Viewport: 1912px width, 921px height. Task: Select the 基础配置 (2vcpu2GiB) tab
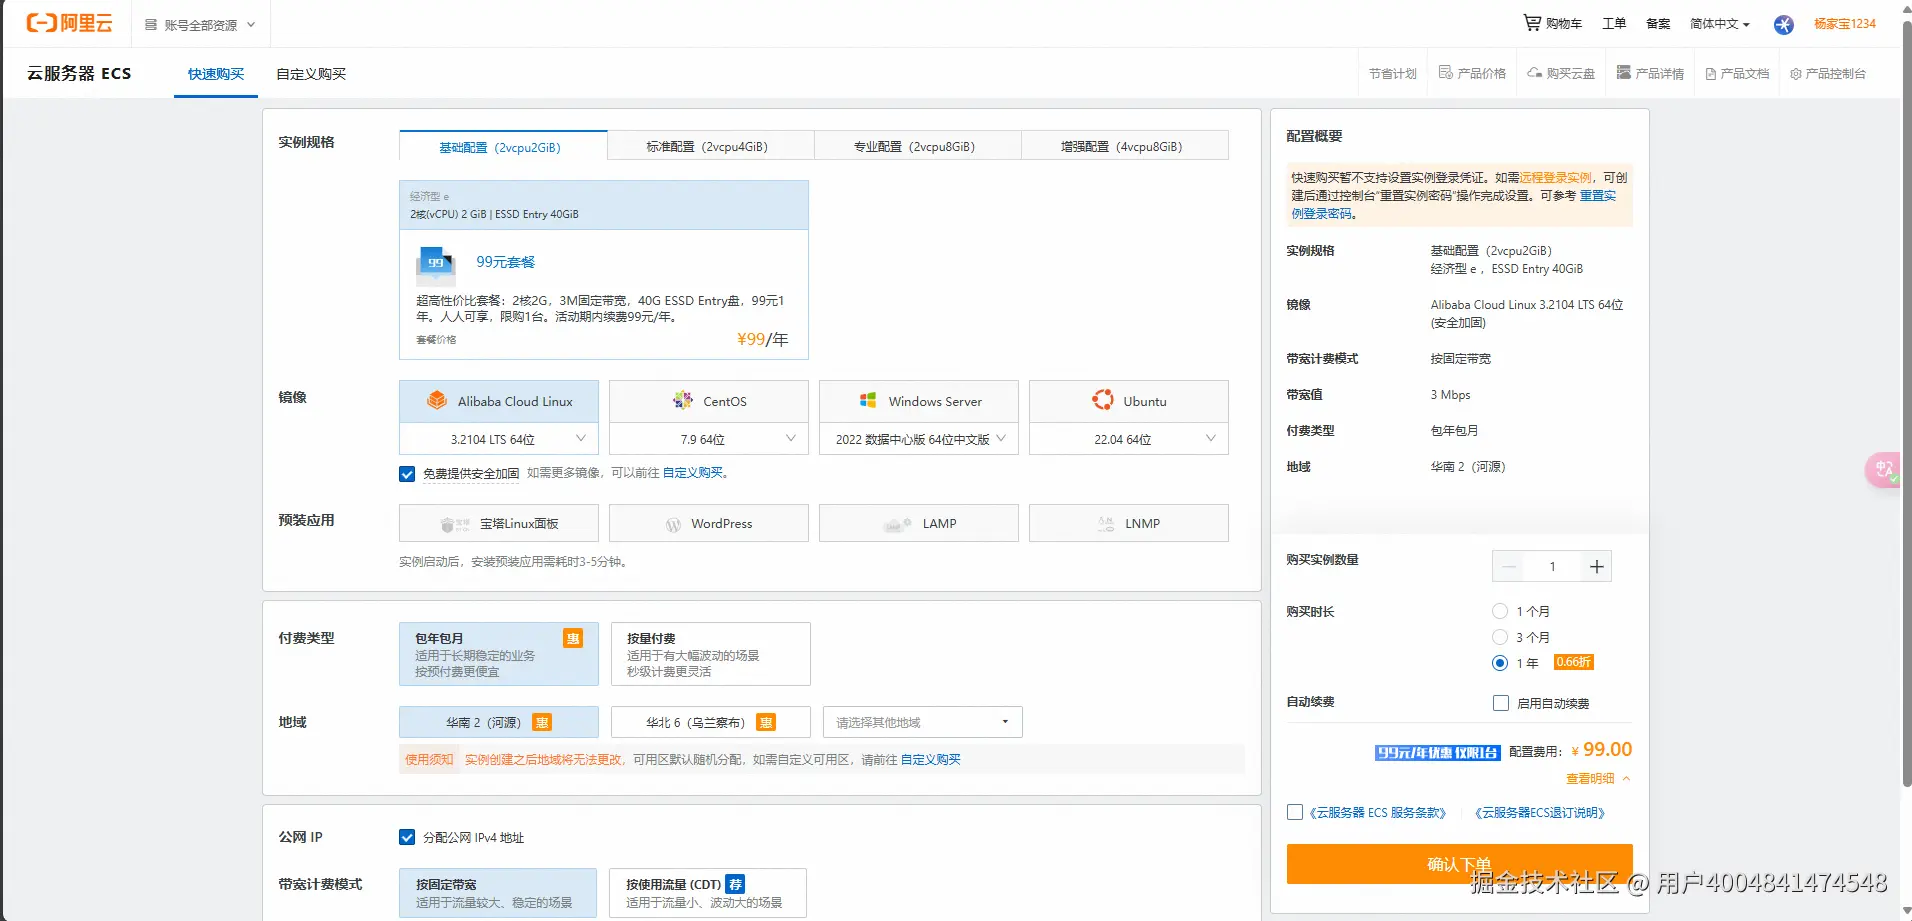(x=503, y=146)
